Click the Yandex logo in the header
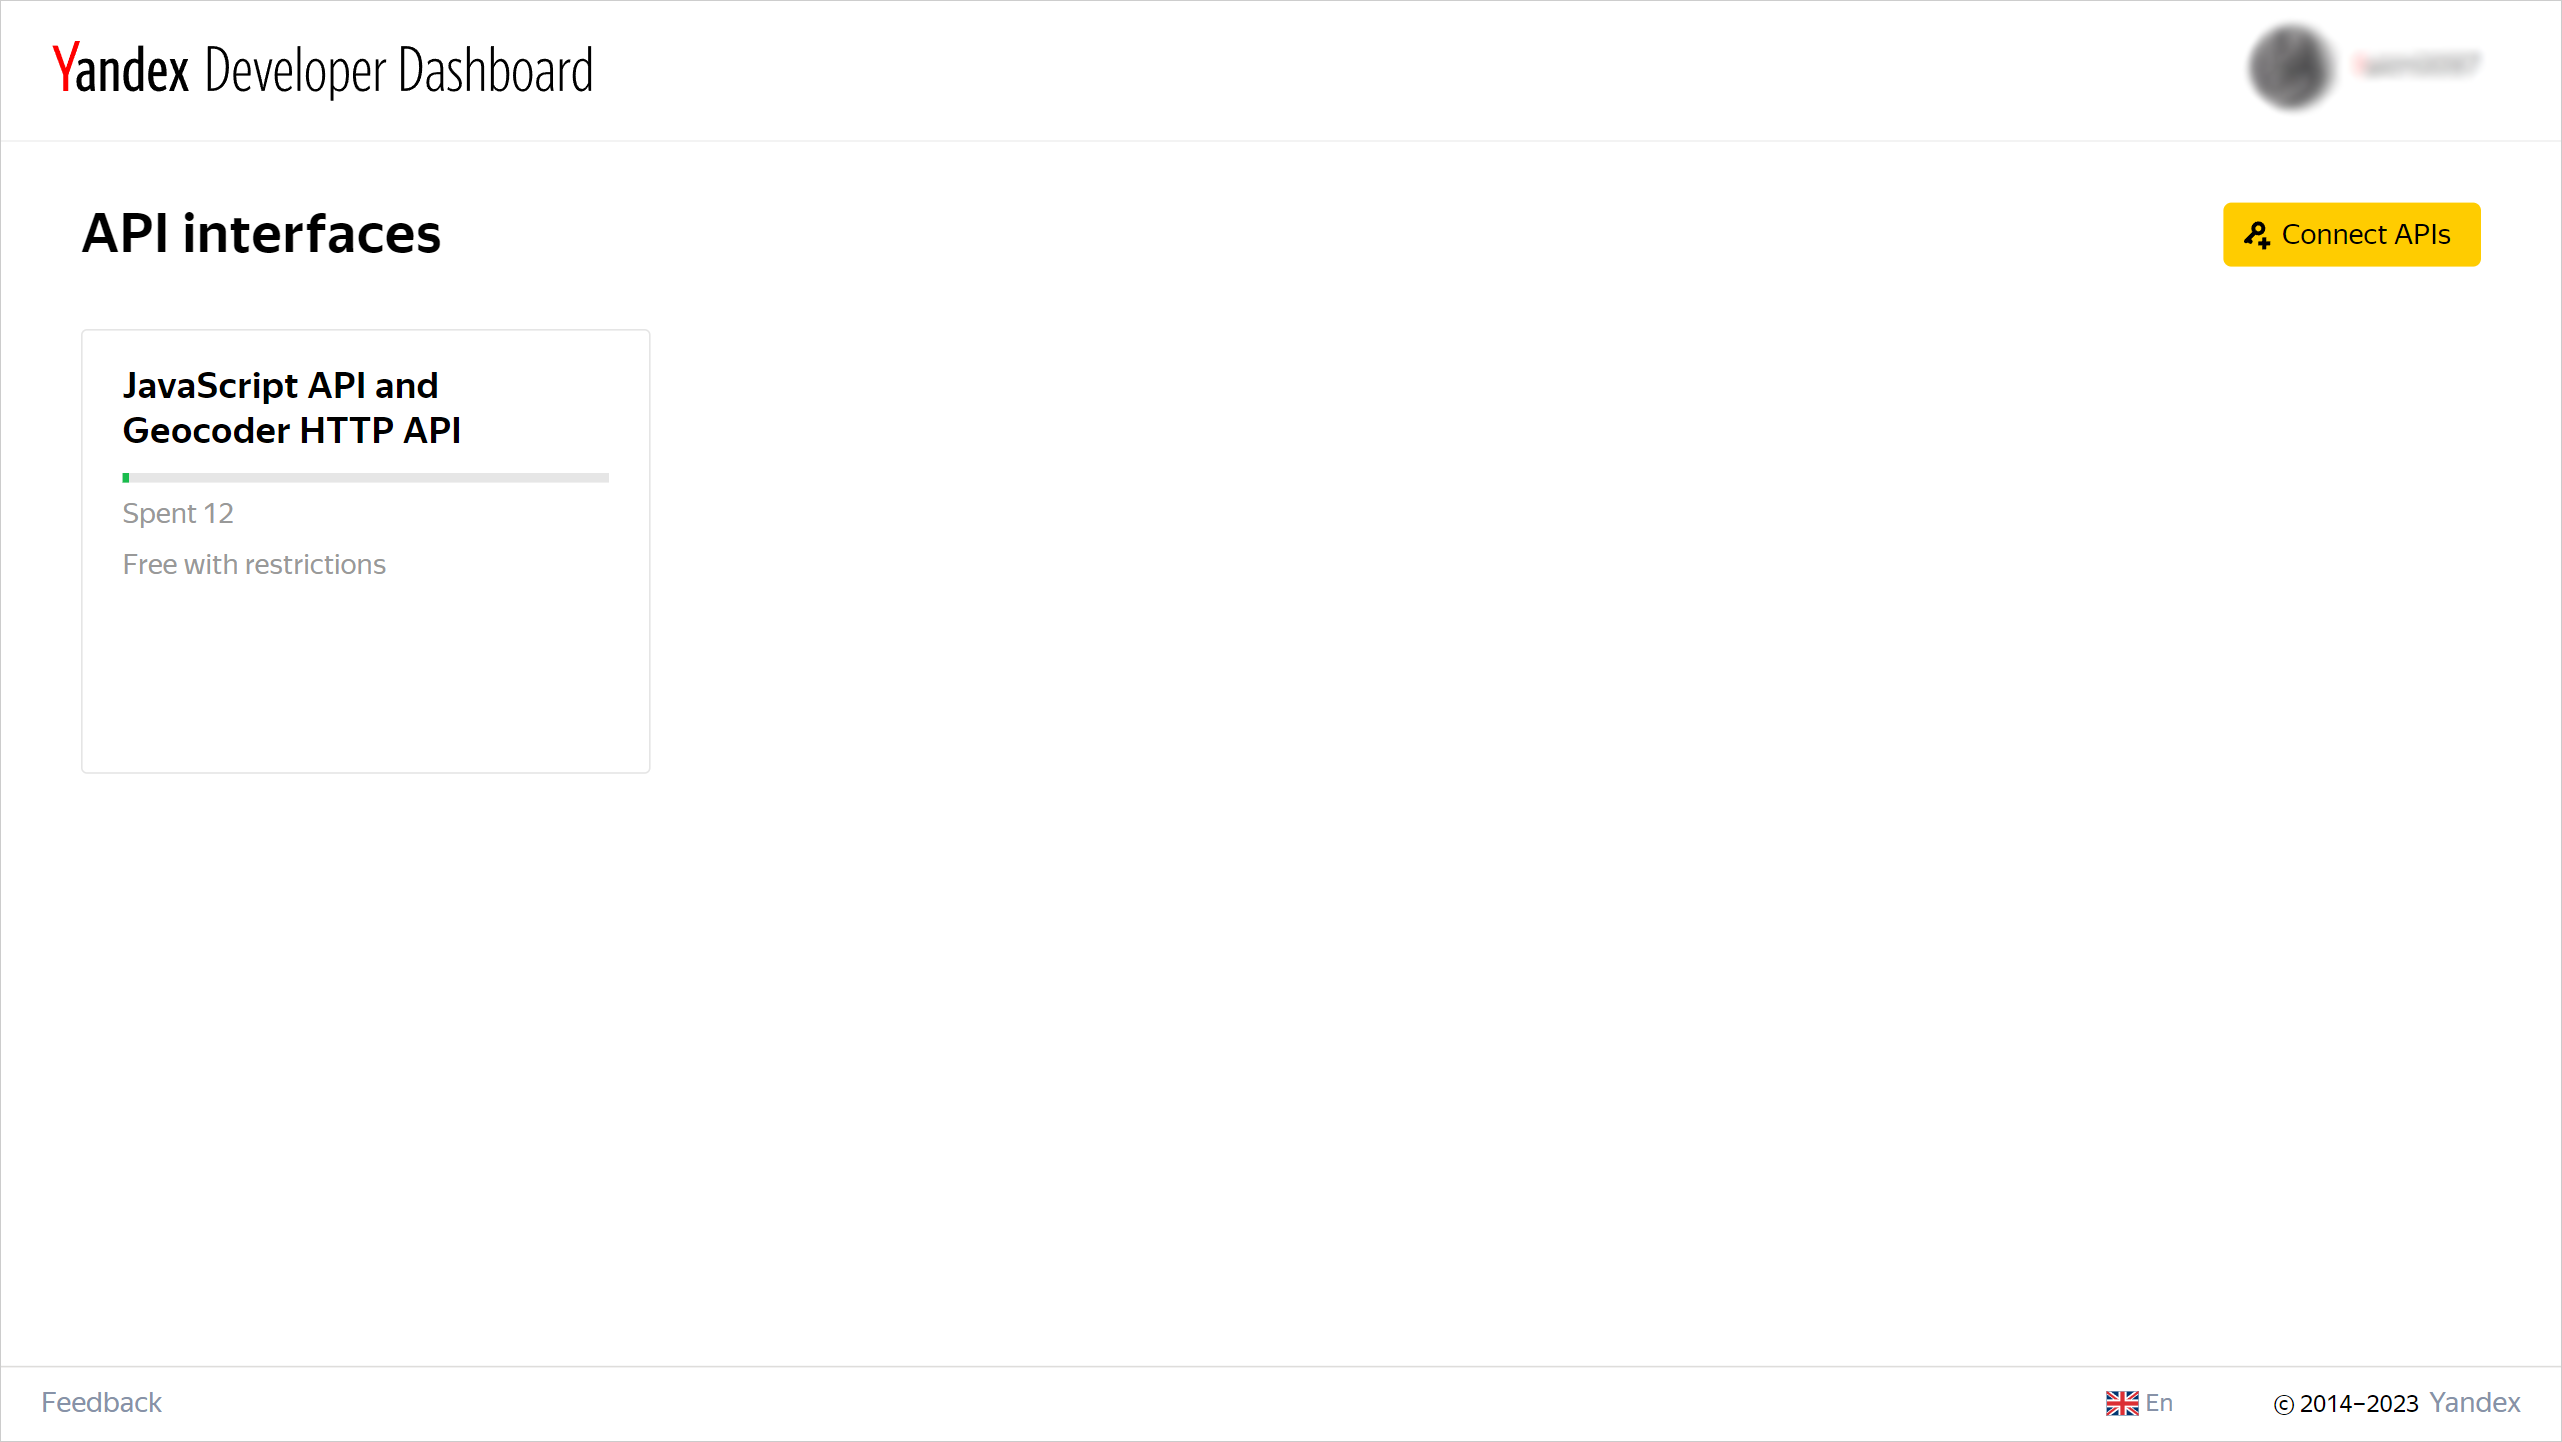The height and width of the screenshot is (1442, 2562). point(121,69)
